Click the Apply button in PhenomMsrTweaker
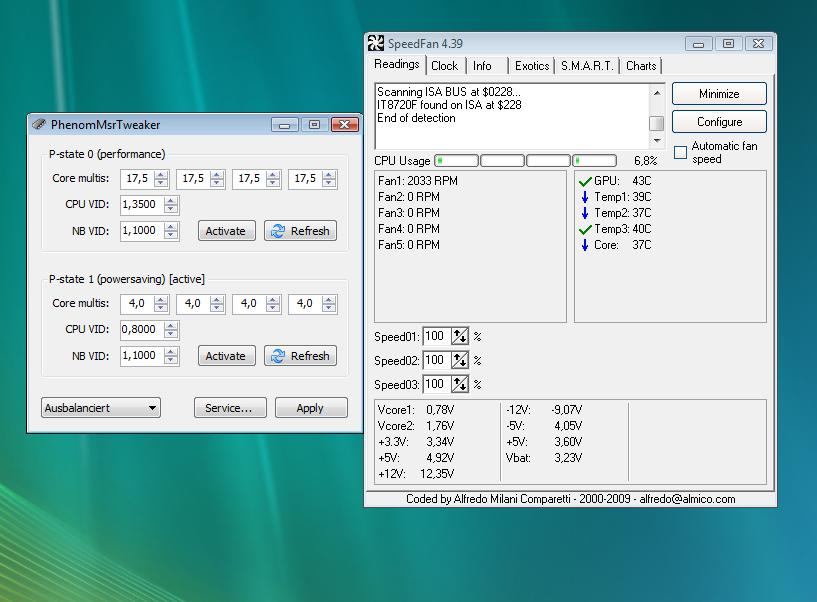The image size is (817, 602). pos(311,408)
